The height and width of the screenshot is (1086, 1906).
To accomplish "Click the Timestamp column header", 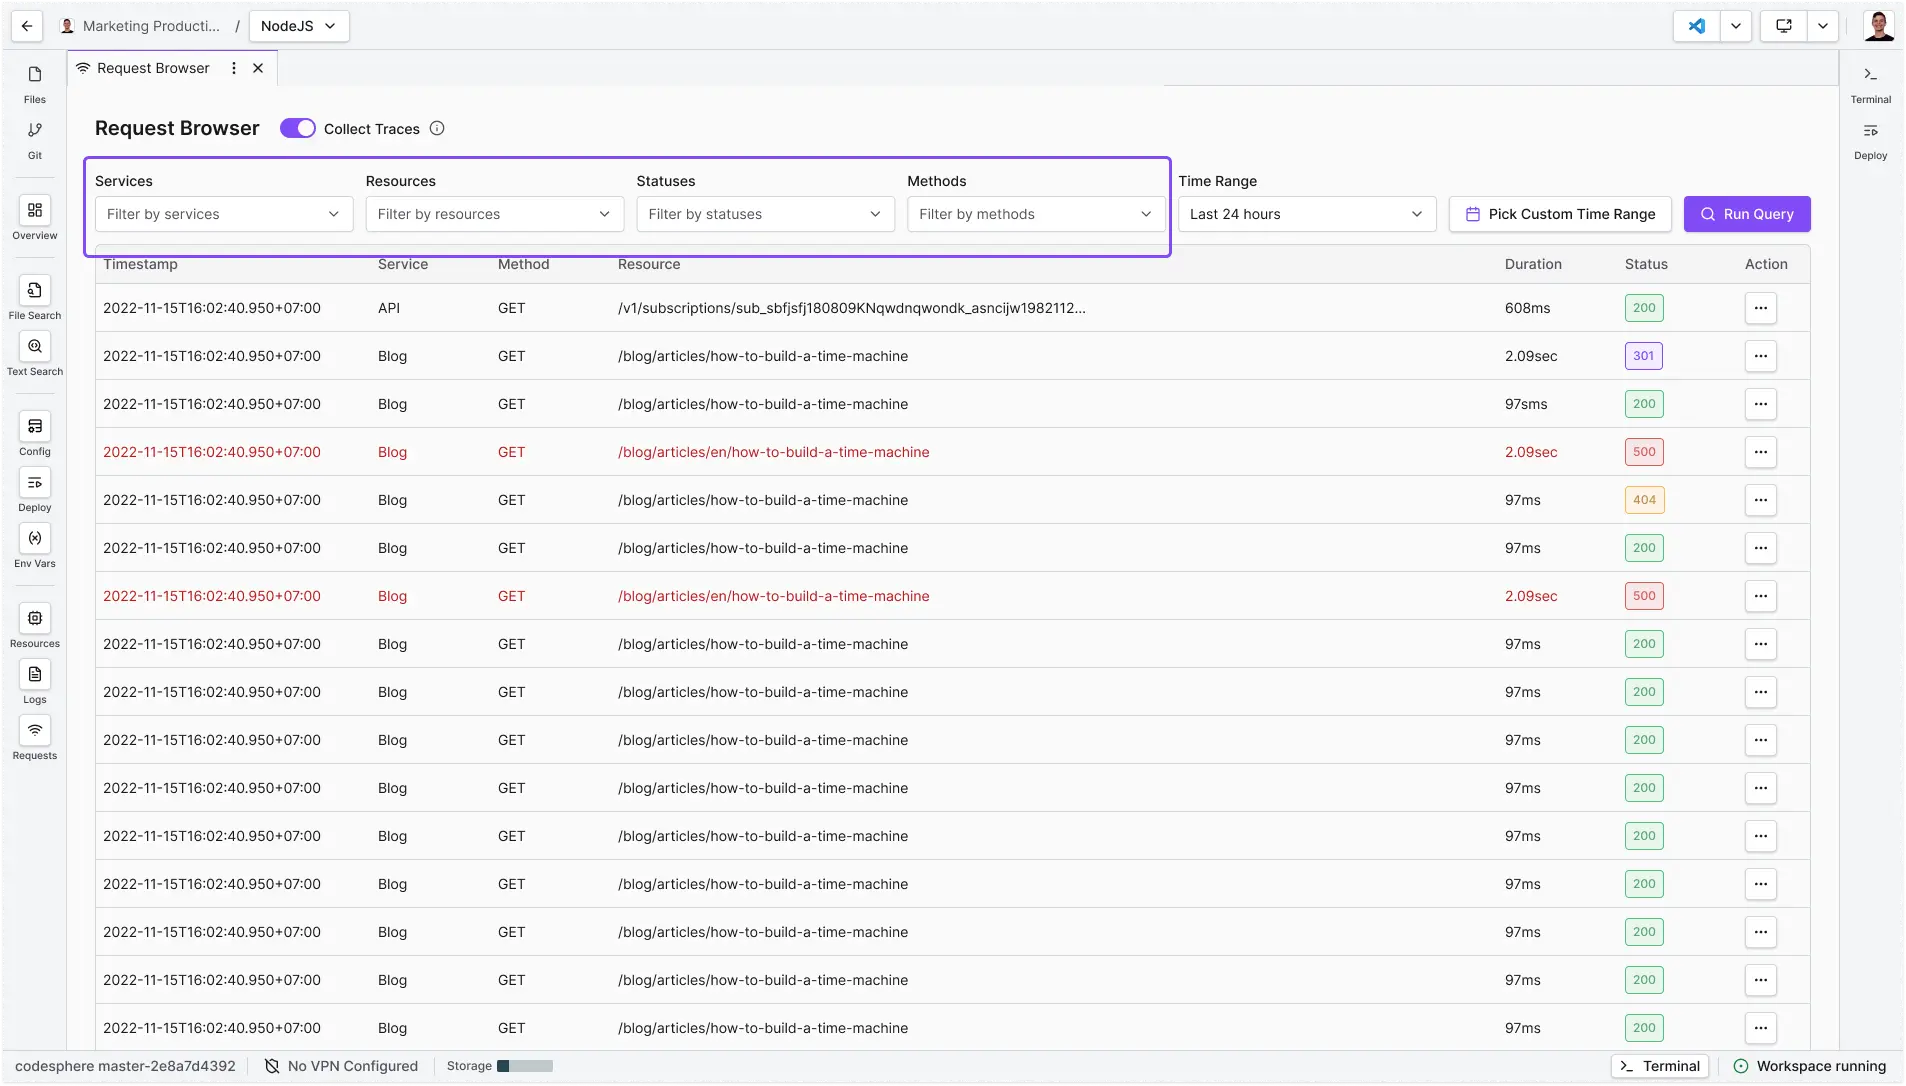I will [x=140, y=264].
